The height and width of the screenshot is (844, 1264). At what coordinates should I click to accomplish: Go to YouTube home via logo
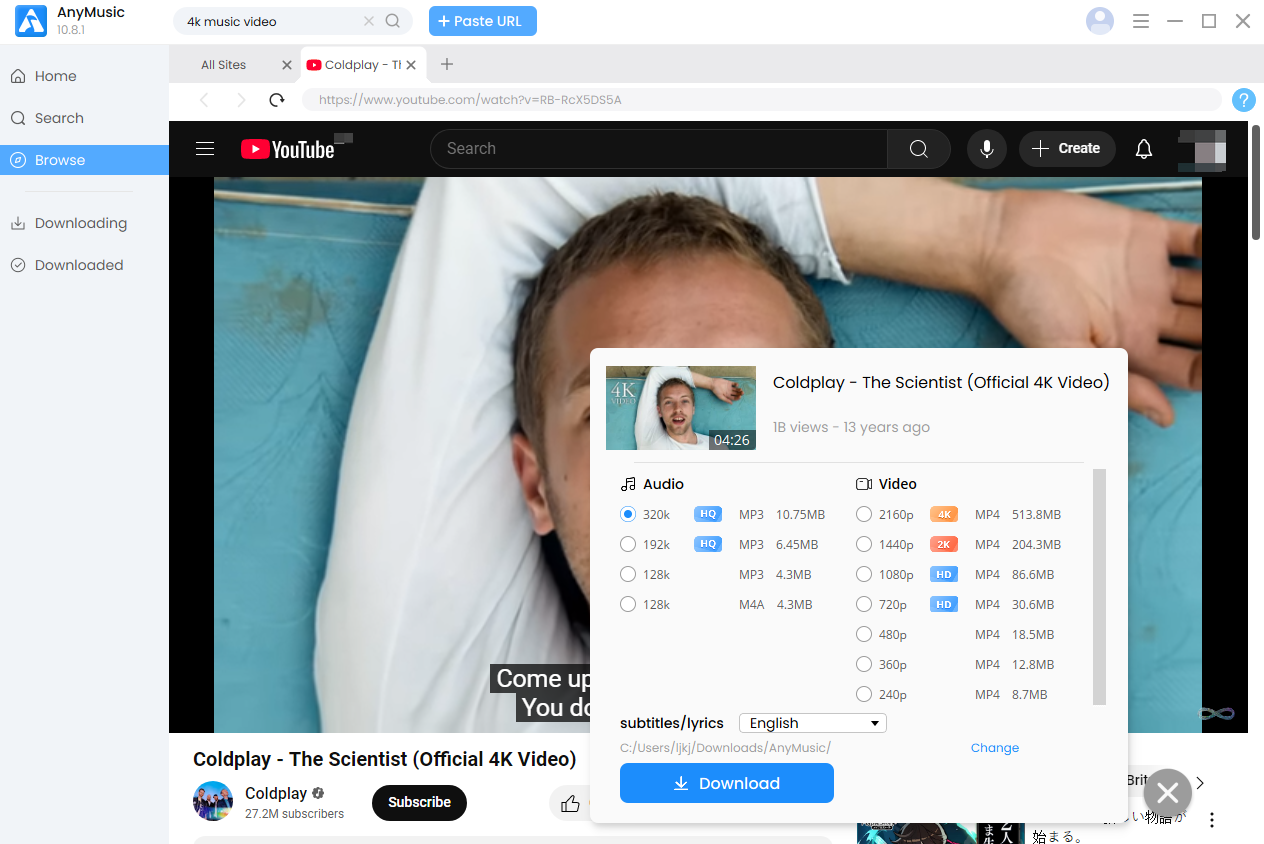click(x=288, y=149)
